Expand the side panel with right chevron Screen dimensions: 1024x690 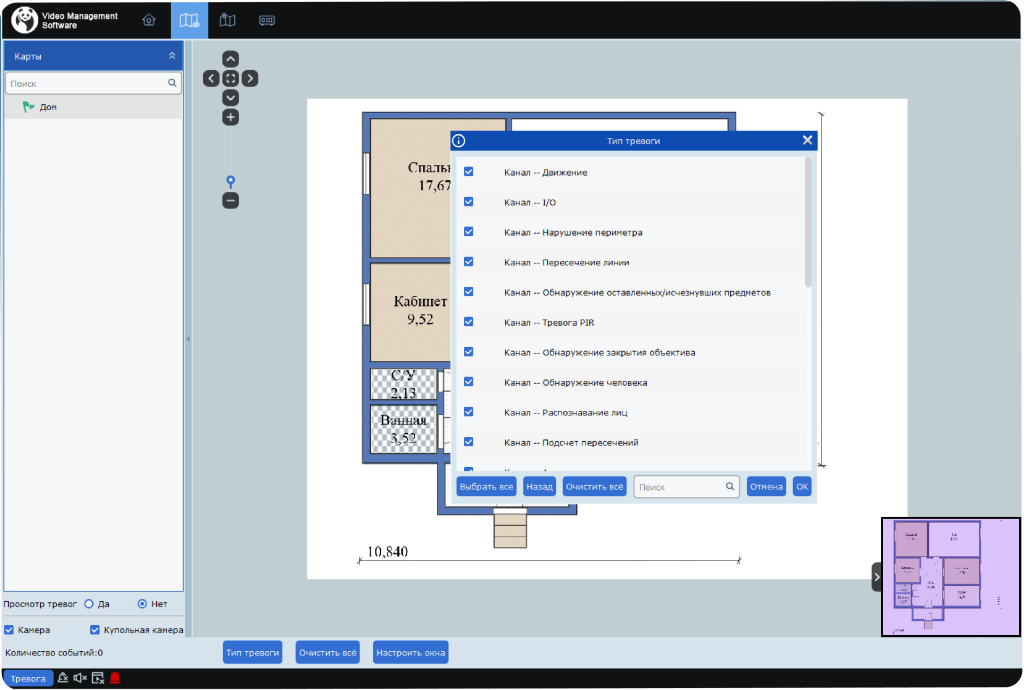click(x=876, y=576)
